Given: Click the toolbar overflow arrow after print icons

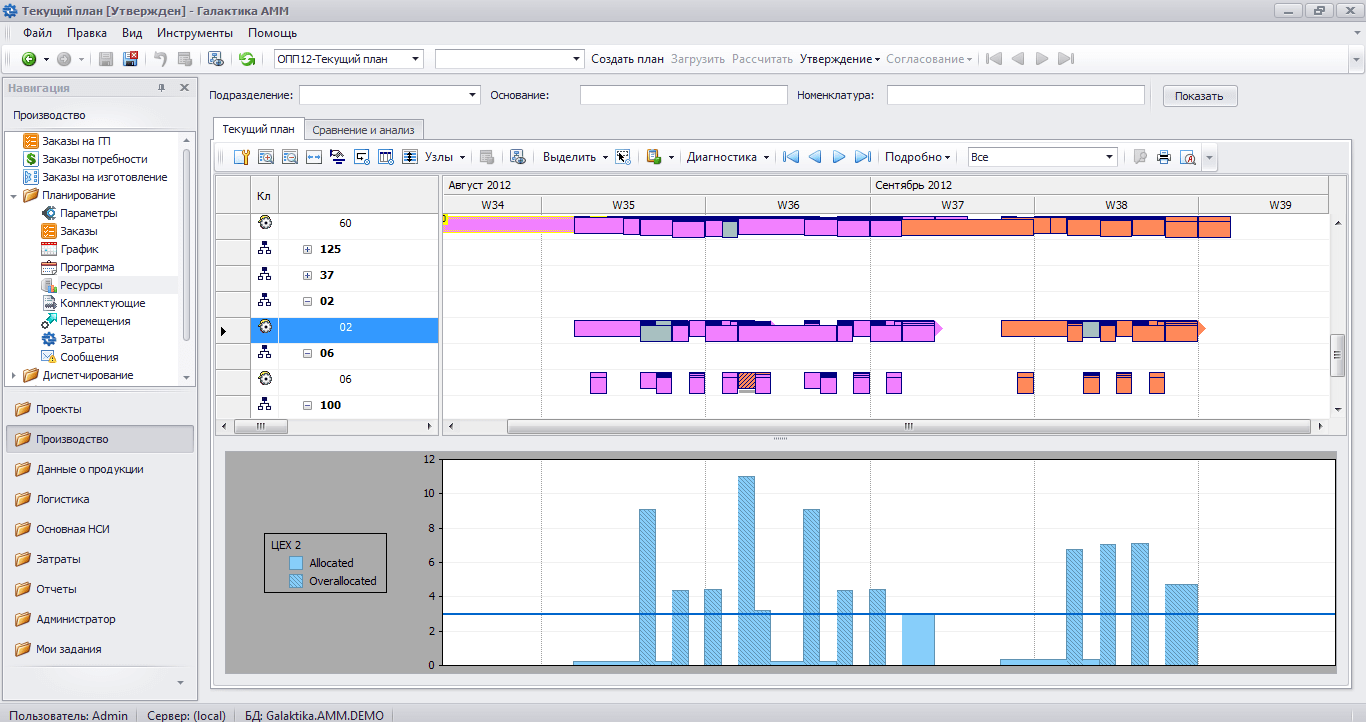Looking at the screenshot, I should [x=1210, y=157].
